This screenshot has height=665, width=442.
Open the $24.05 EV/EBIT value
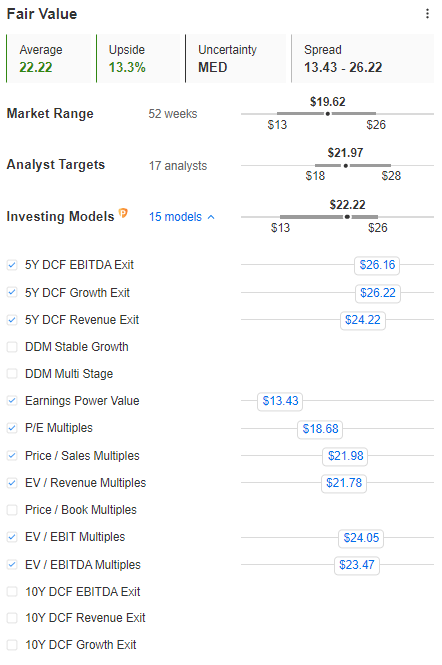click(x=361, y=538)
